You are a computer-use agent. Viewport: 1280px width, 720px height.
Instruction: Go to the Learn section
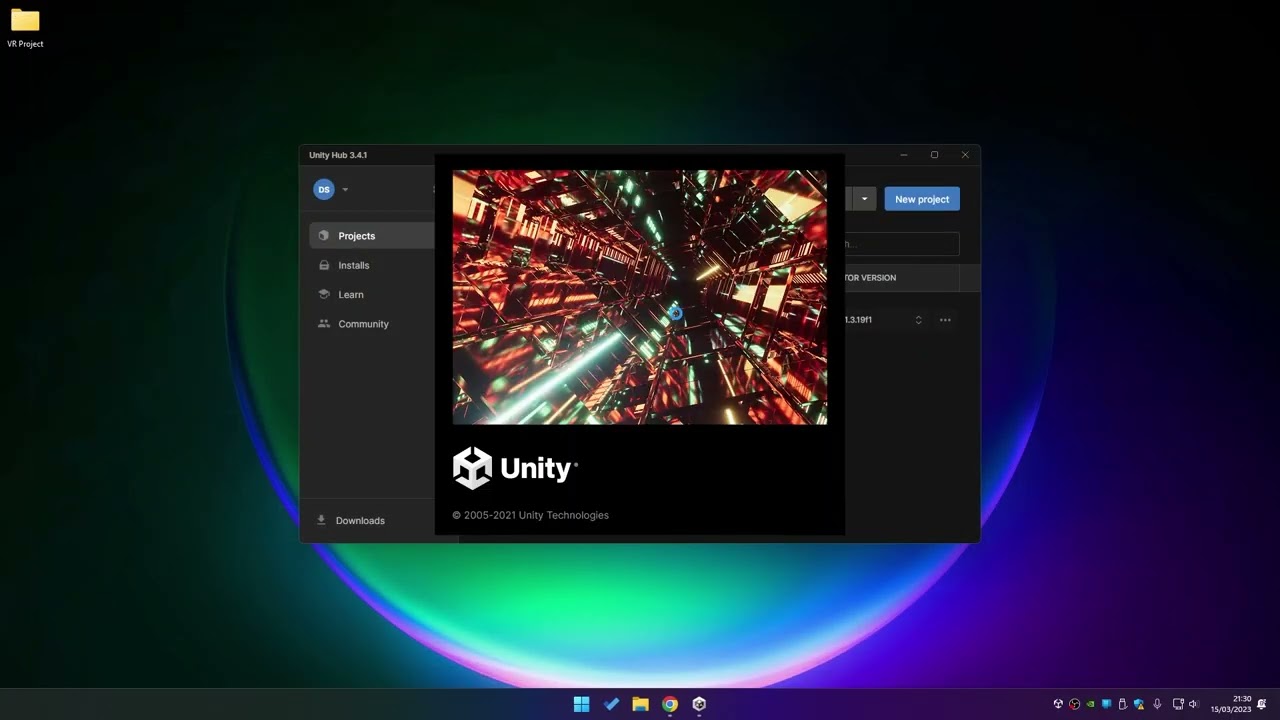[x=350, y=294]
